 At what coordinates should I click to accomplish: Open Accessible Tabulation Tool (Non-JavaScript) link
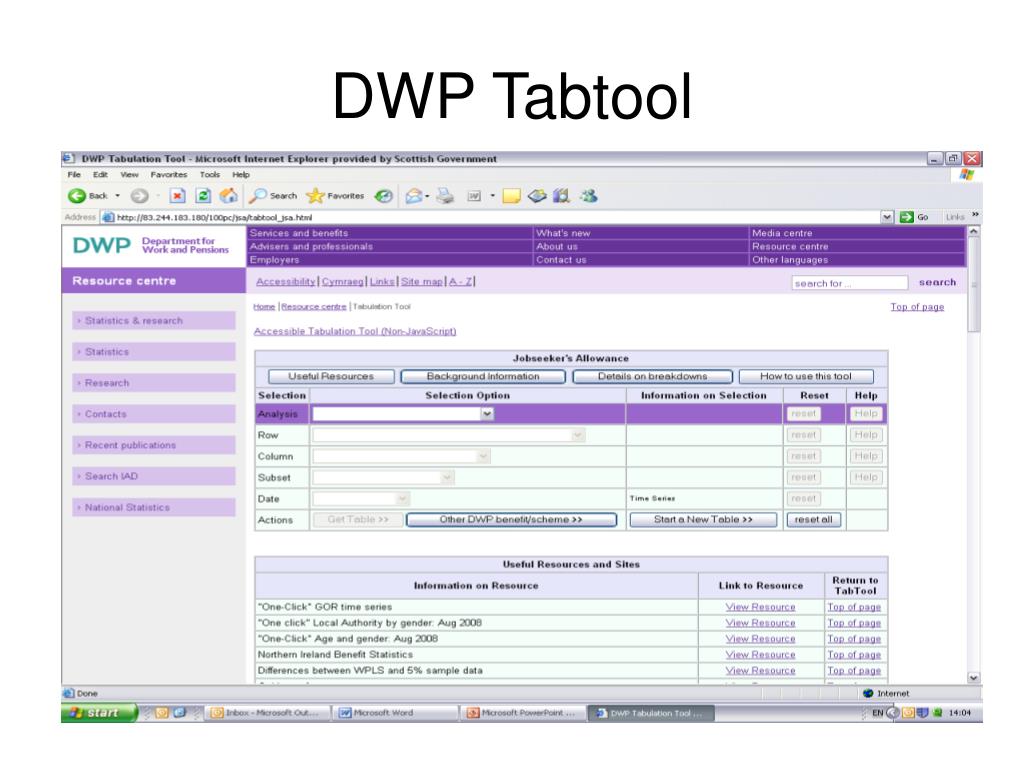(355, 332)
